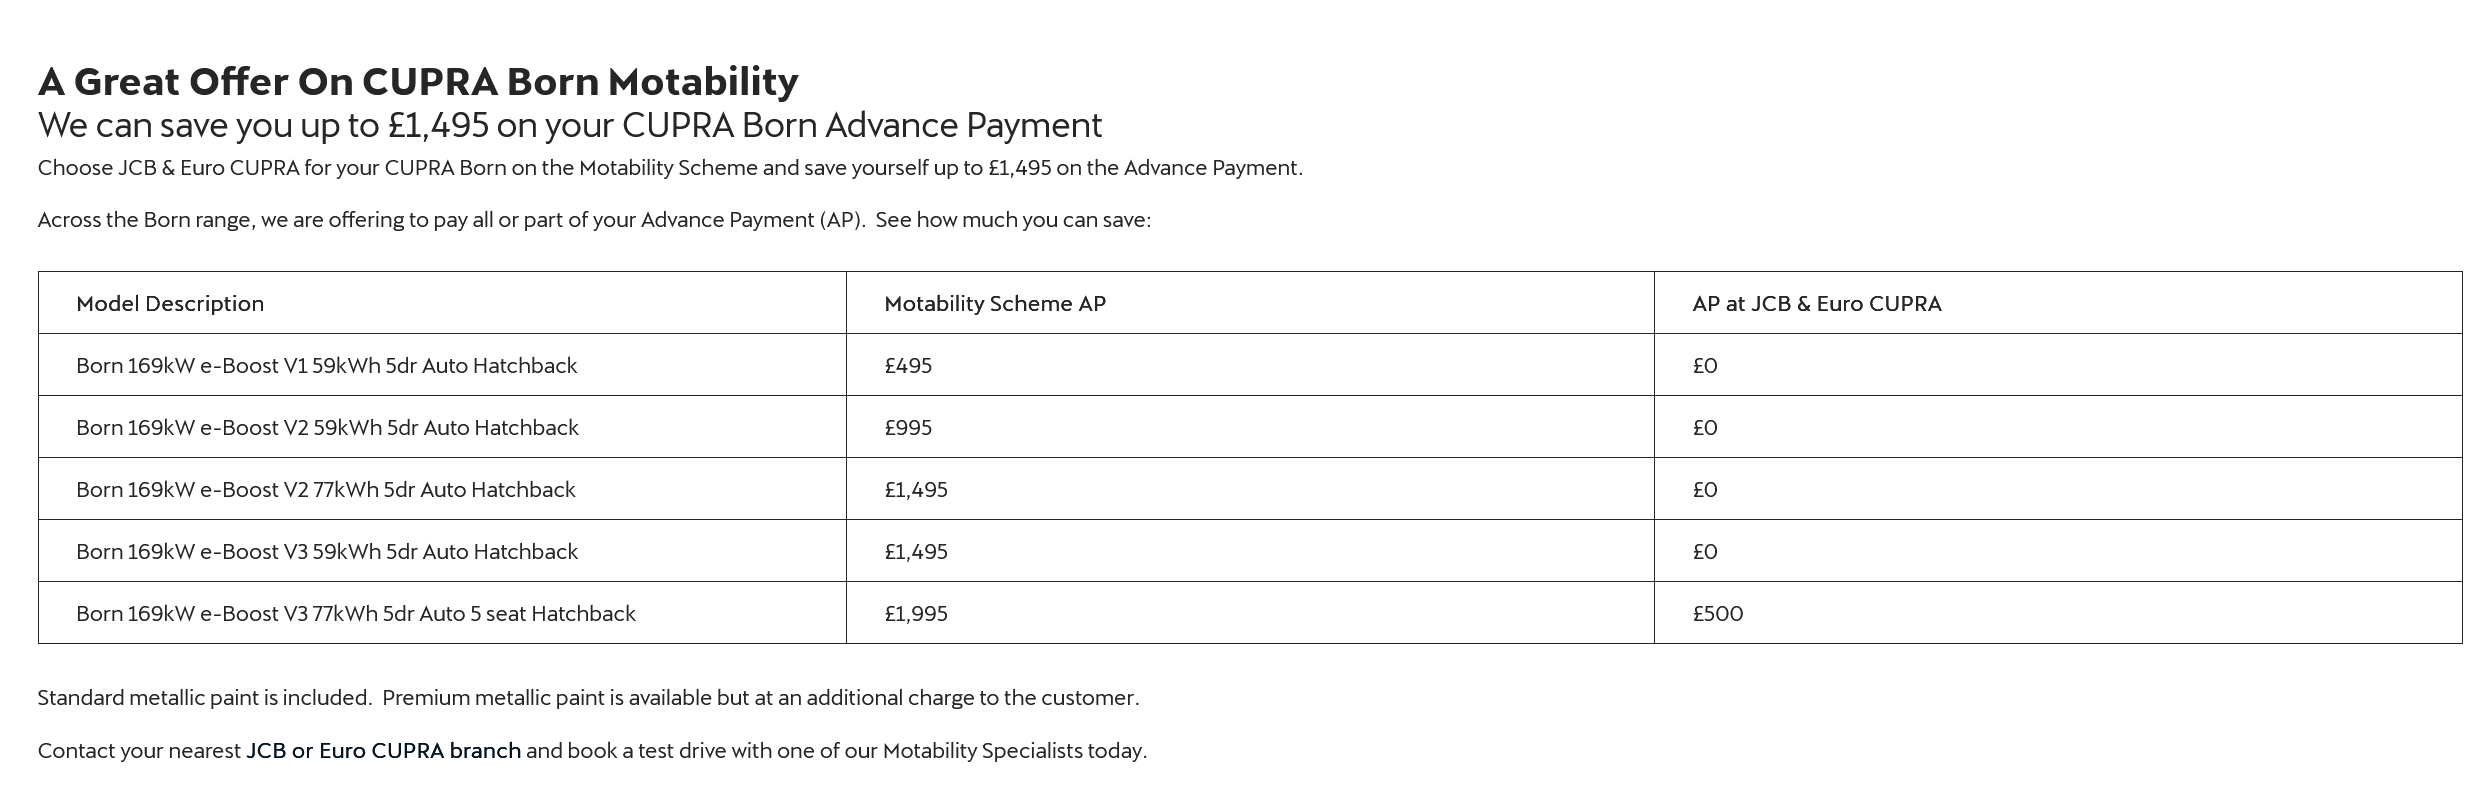Screen dimensions: 2479x798
Task: Click the £1,995 Motability Scheme AP cell
Action: click(x=916, y=614)
